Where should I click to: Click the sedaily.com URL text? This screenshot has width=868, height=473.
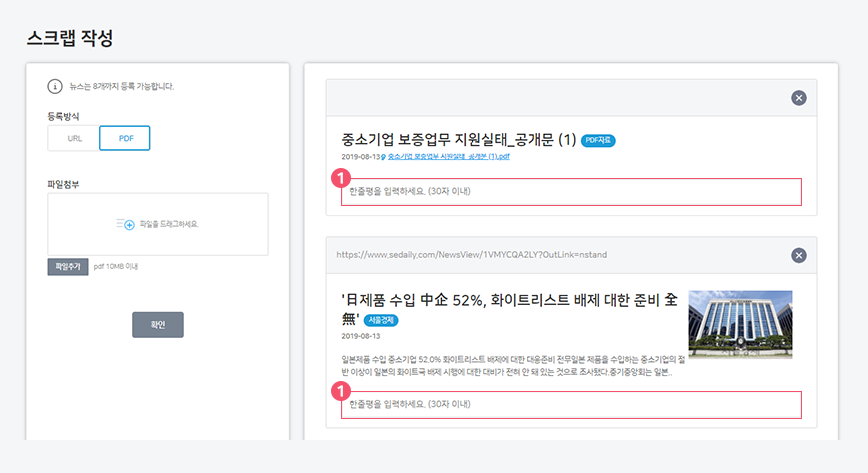(472, 255)
